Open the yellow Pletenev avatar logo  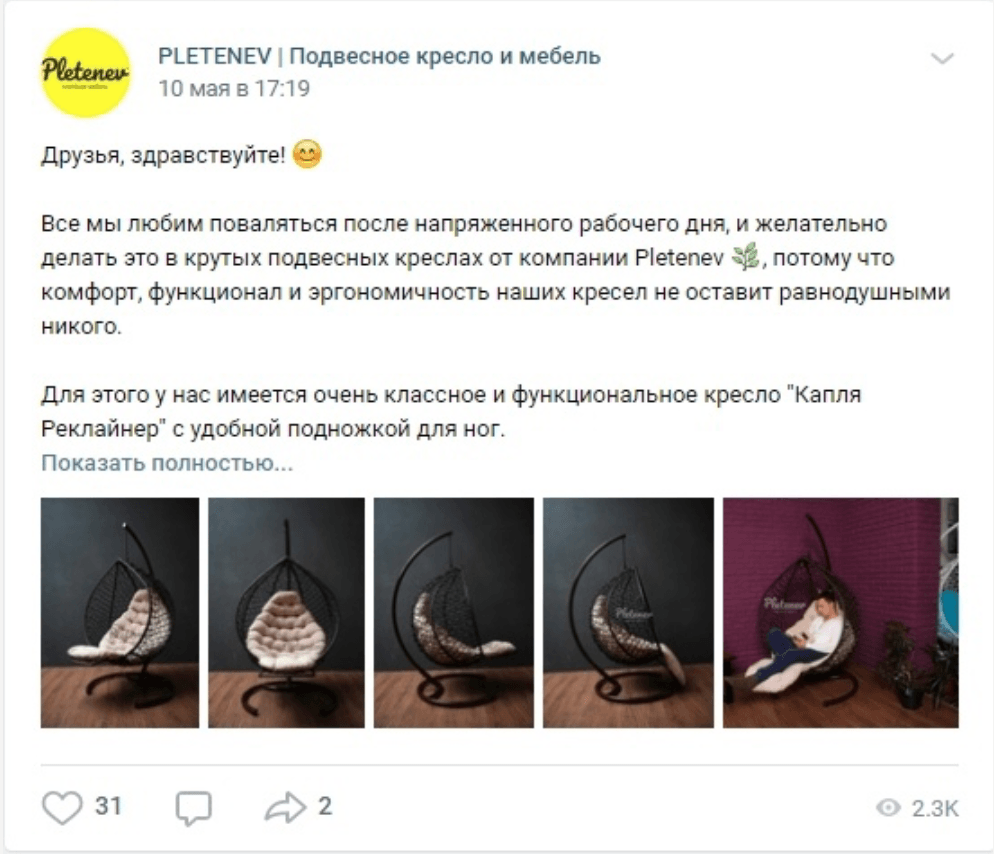(86, 72)
